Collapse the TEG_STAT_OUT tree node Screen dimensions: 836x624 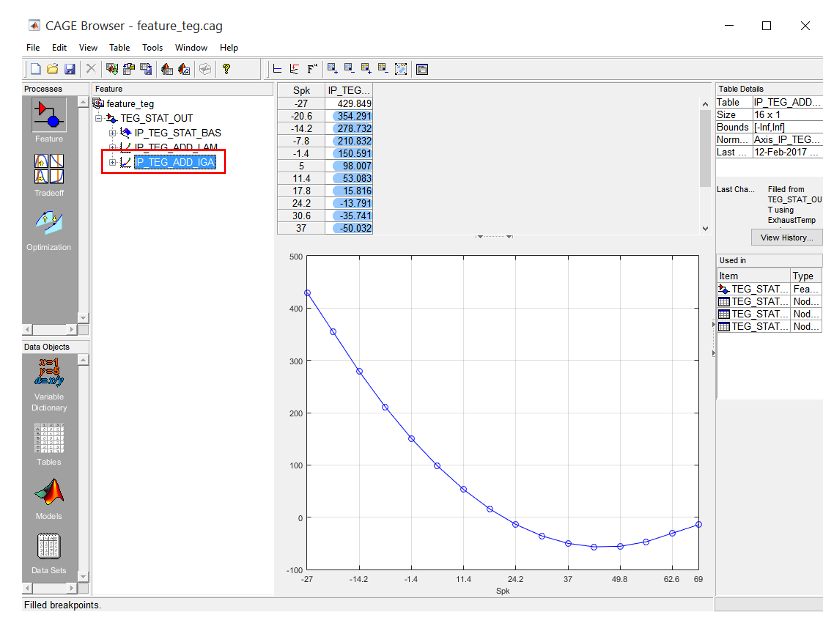pos(99,118)
